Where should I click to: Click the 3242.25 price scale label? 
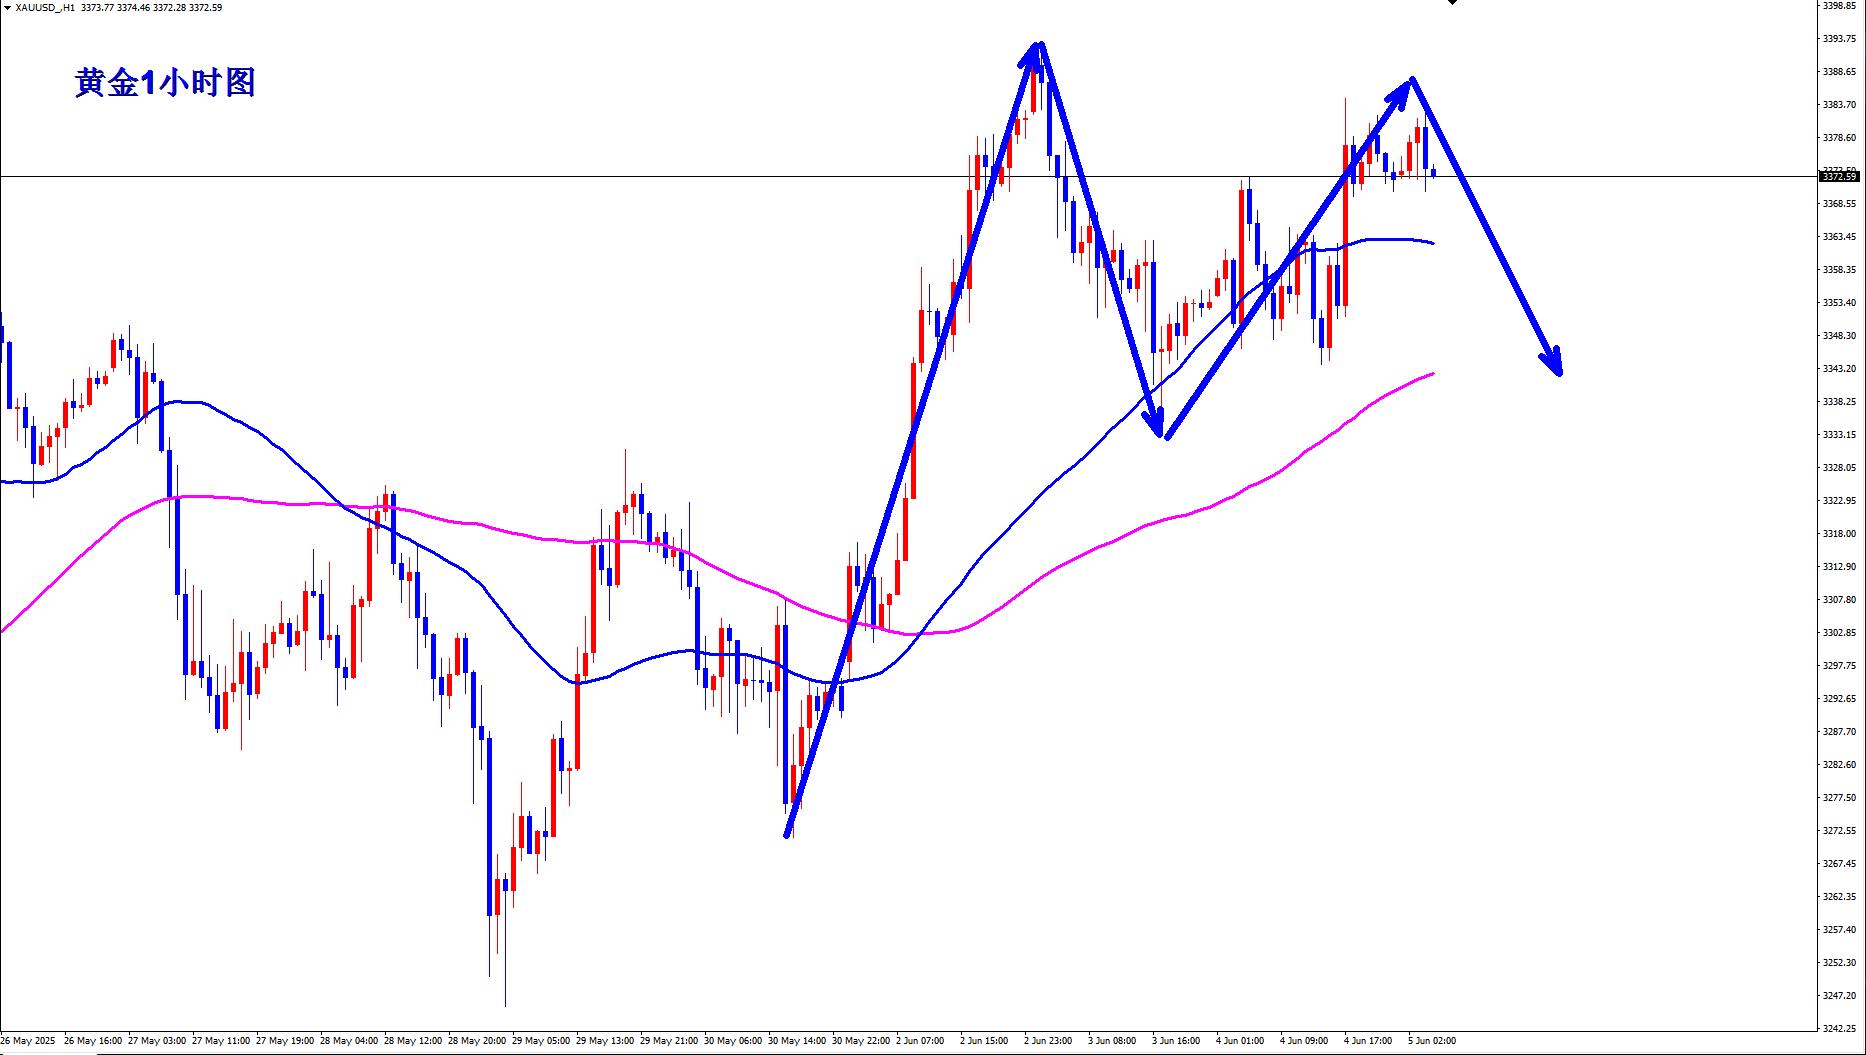coord(1839,1028)
